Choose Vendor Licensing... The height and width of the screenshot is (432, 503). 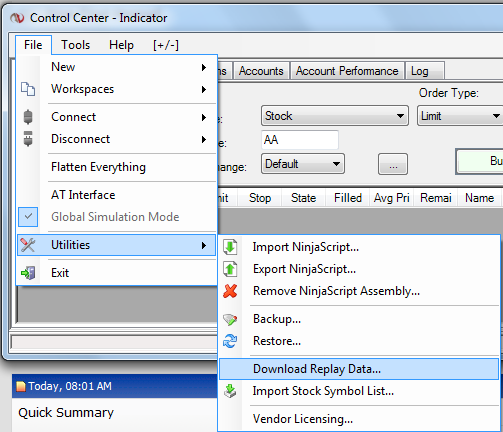(359, 419)
